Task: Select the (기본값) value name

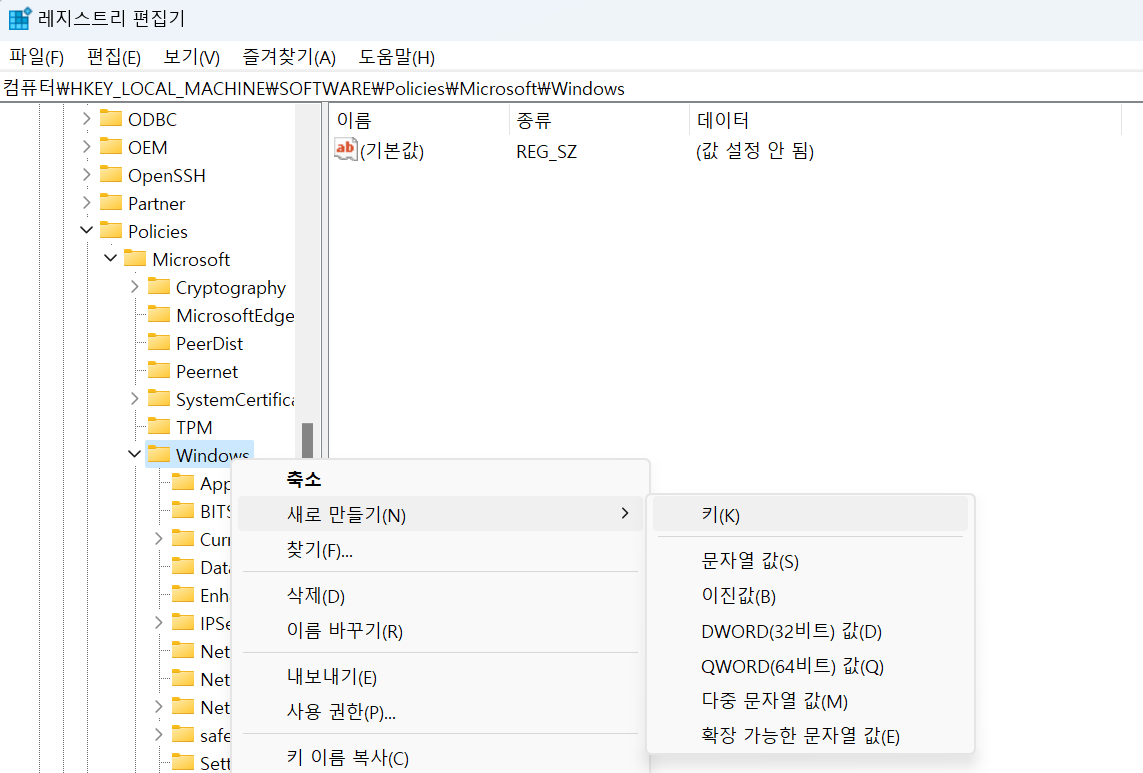Action: (x=392, y=150)
